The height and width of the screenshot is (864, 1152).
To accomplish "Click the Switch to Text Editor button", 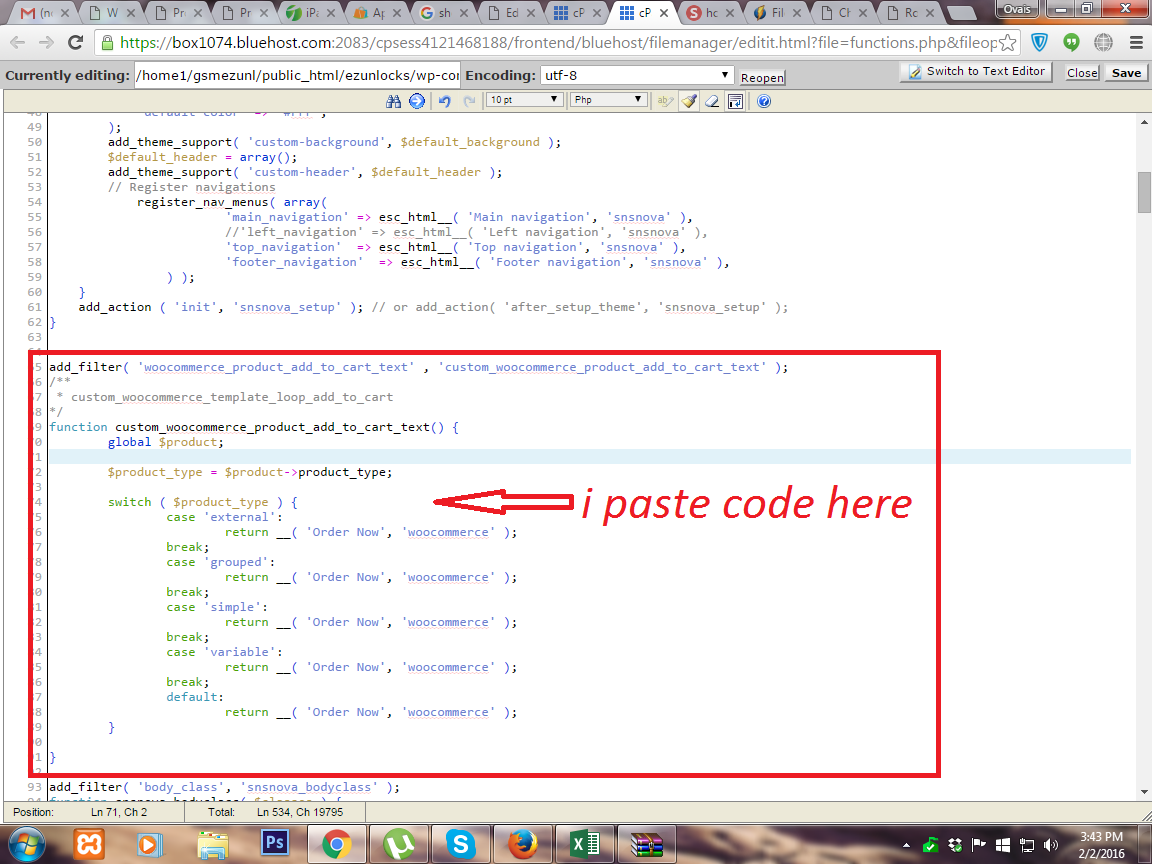I will tap(974, 72).
